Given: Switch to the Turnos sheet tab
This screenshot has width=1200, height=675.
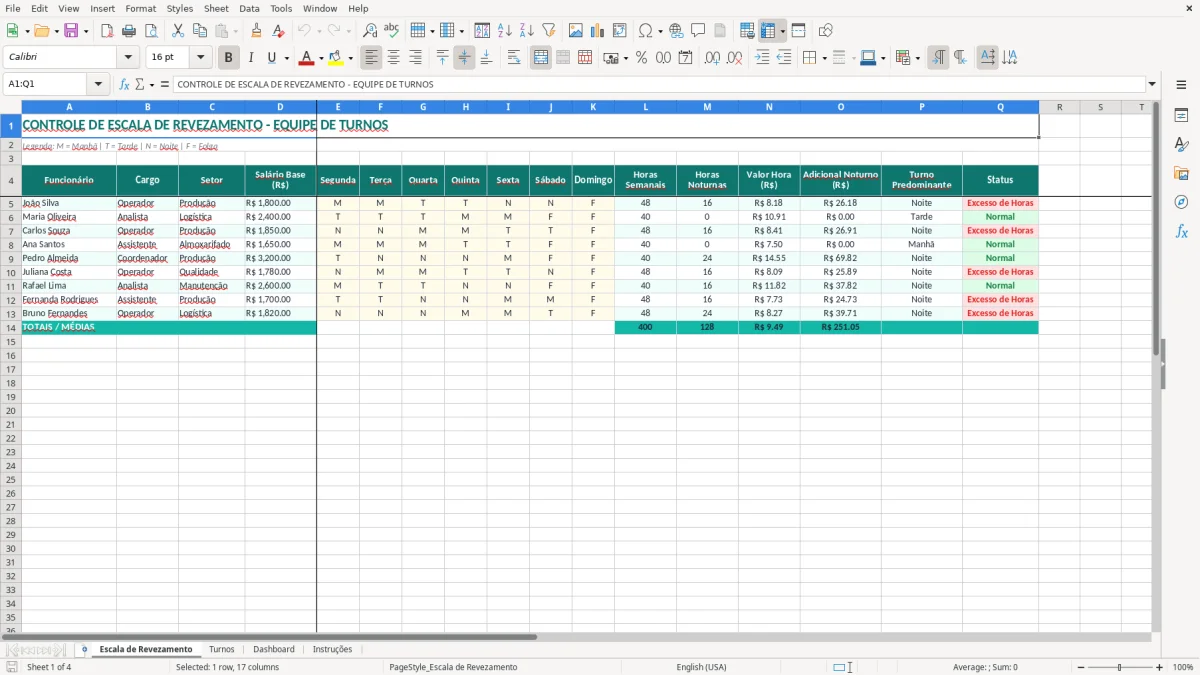Looking at the screenshot, I should point(221,649).
